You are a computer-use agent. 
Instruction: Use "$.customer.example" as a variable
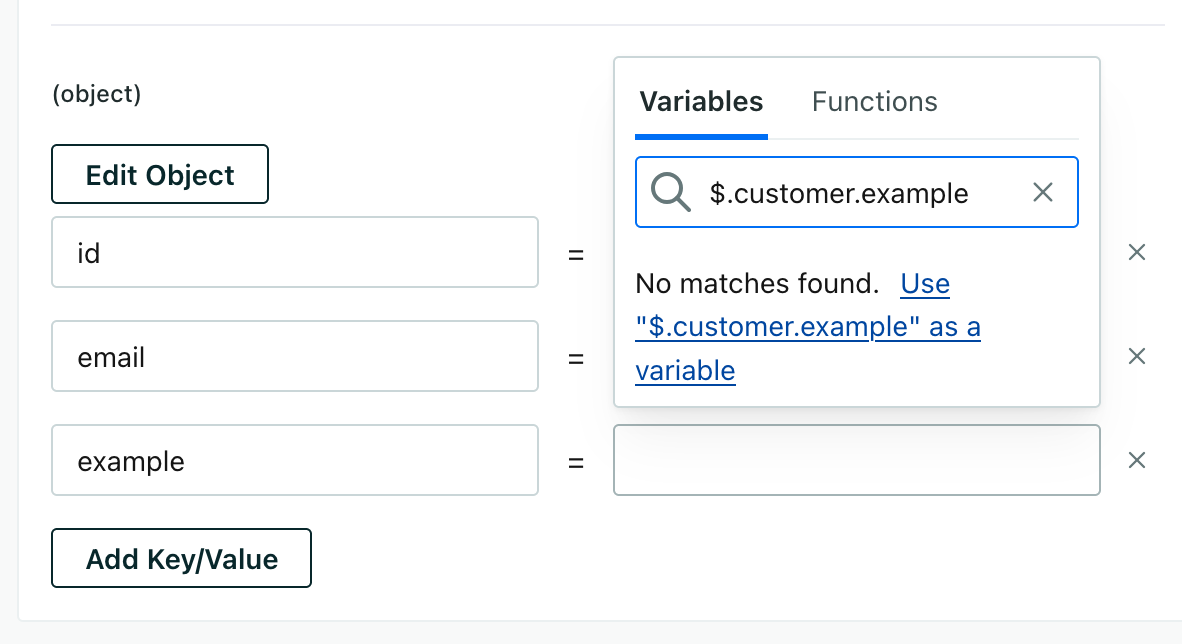(x=808, y=326)
